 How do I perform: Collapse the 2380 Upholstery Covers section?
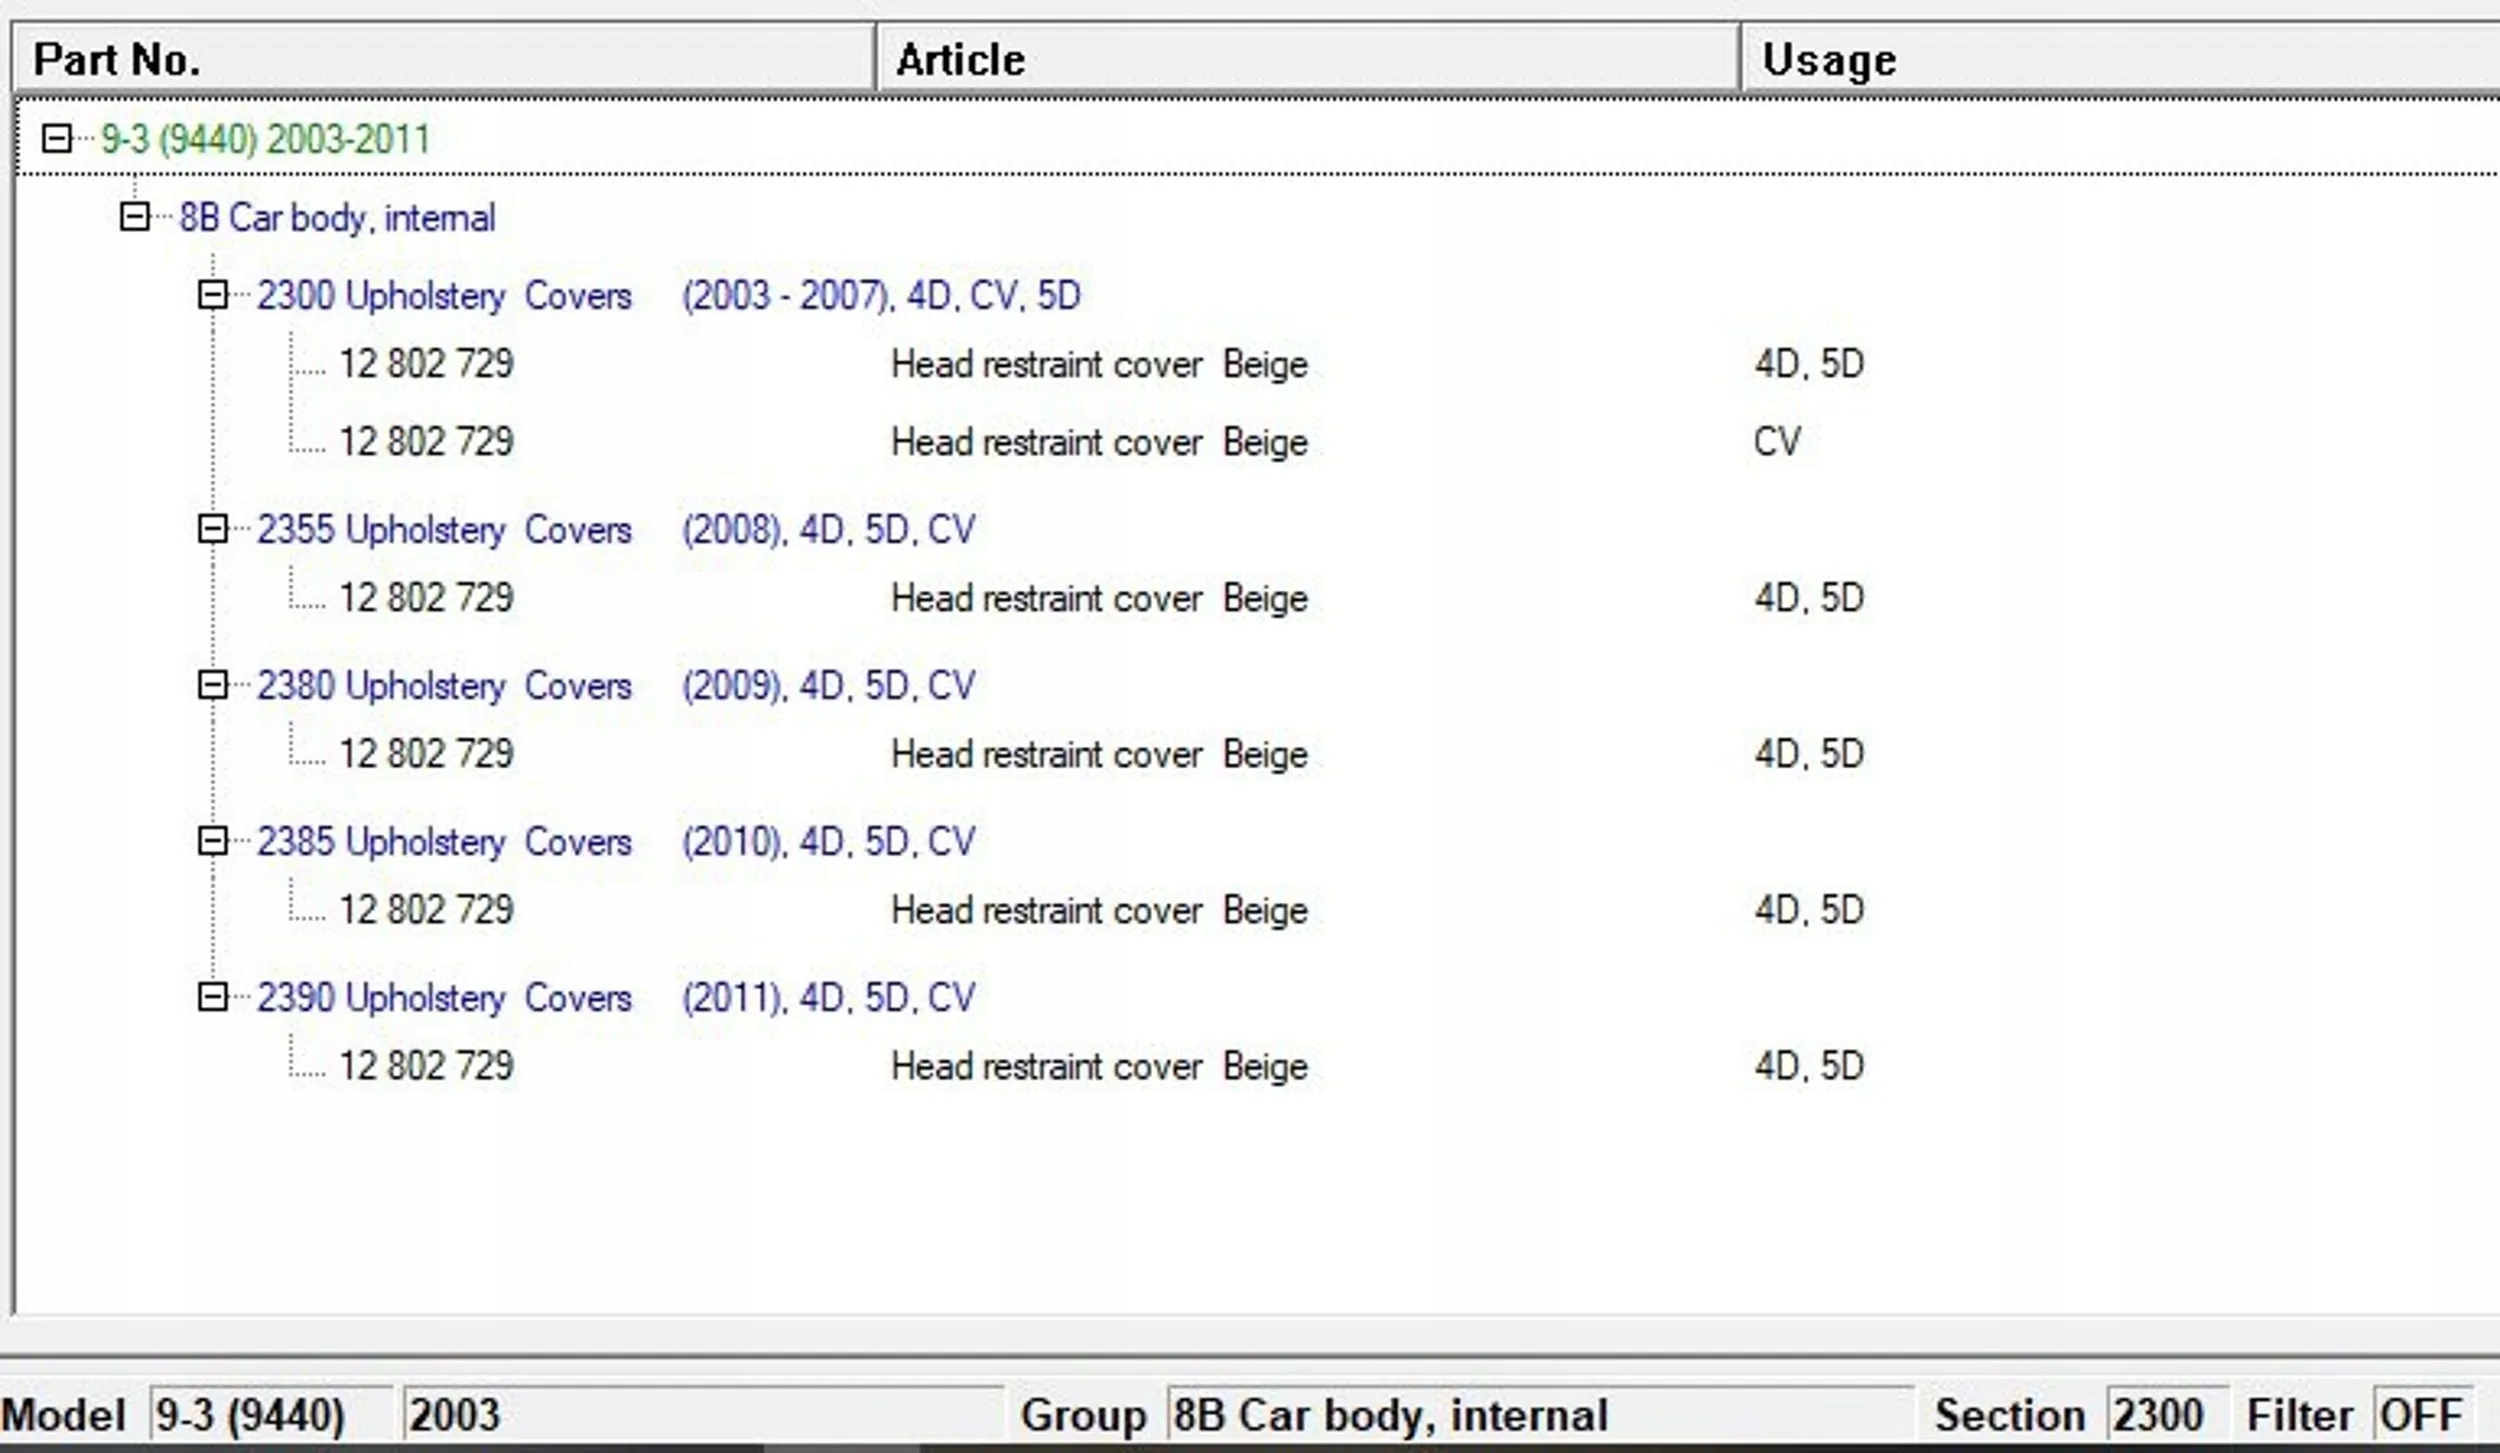[212, 685]
